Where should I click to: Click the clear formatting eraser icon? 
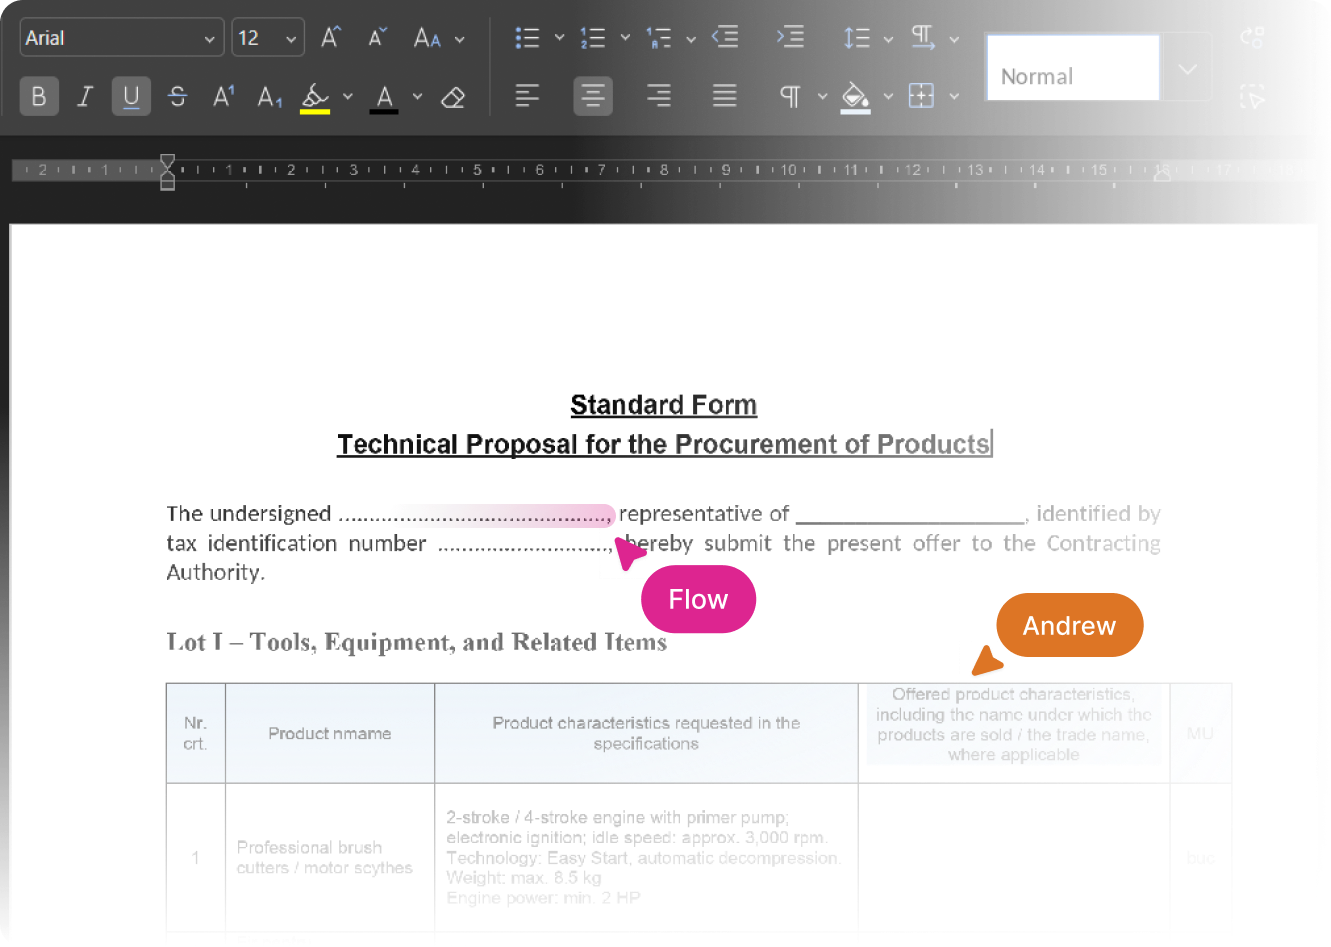coord(453,97)
